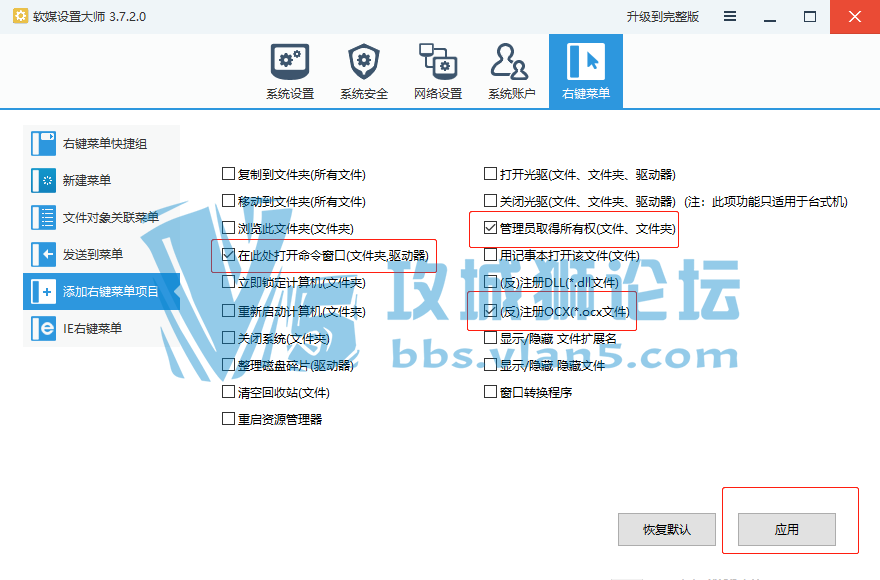Enable 窗口转换程序 checkbox
This screenshot has width=880, height=580.
click(x=491, y=391)
